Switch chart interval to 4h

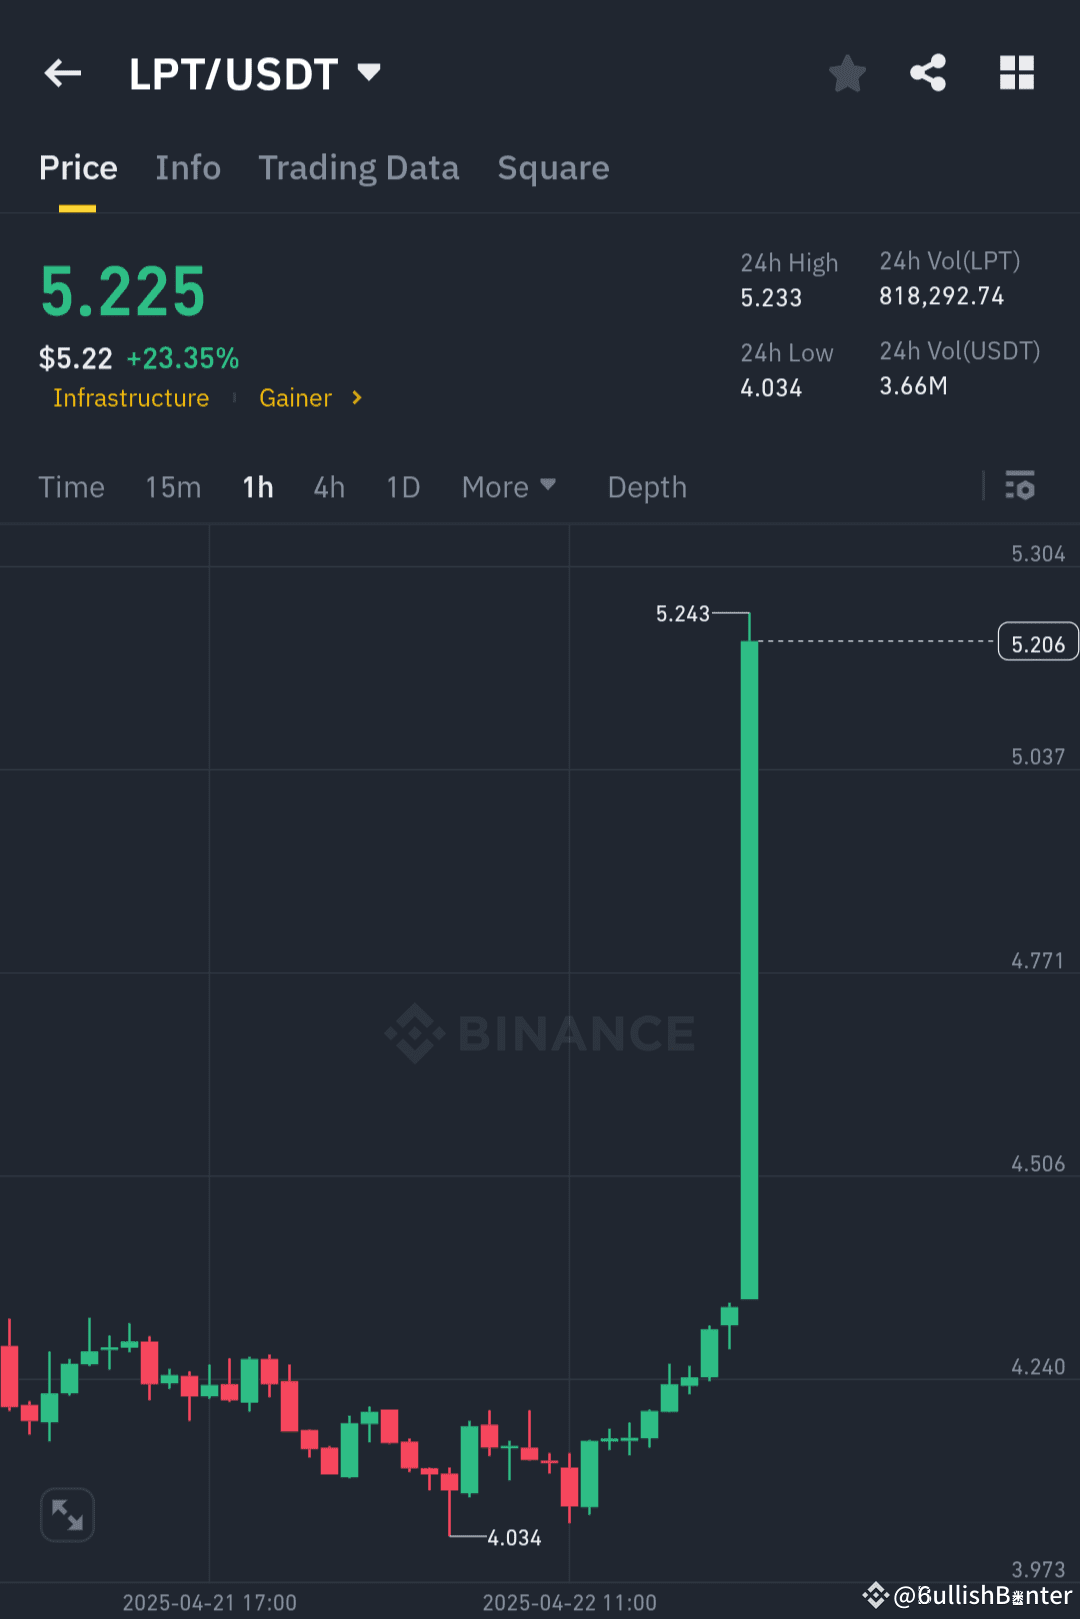(x=328, y=487)
